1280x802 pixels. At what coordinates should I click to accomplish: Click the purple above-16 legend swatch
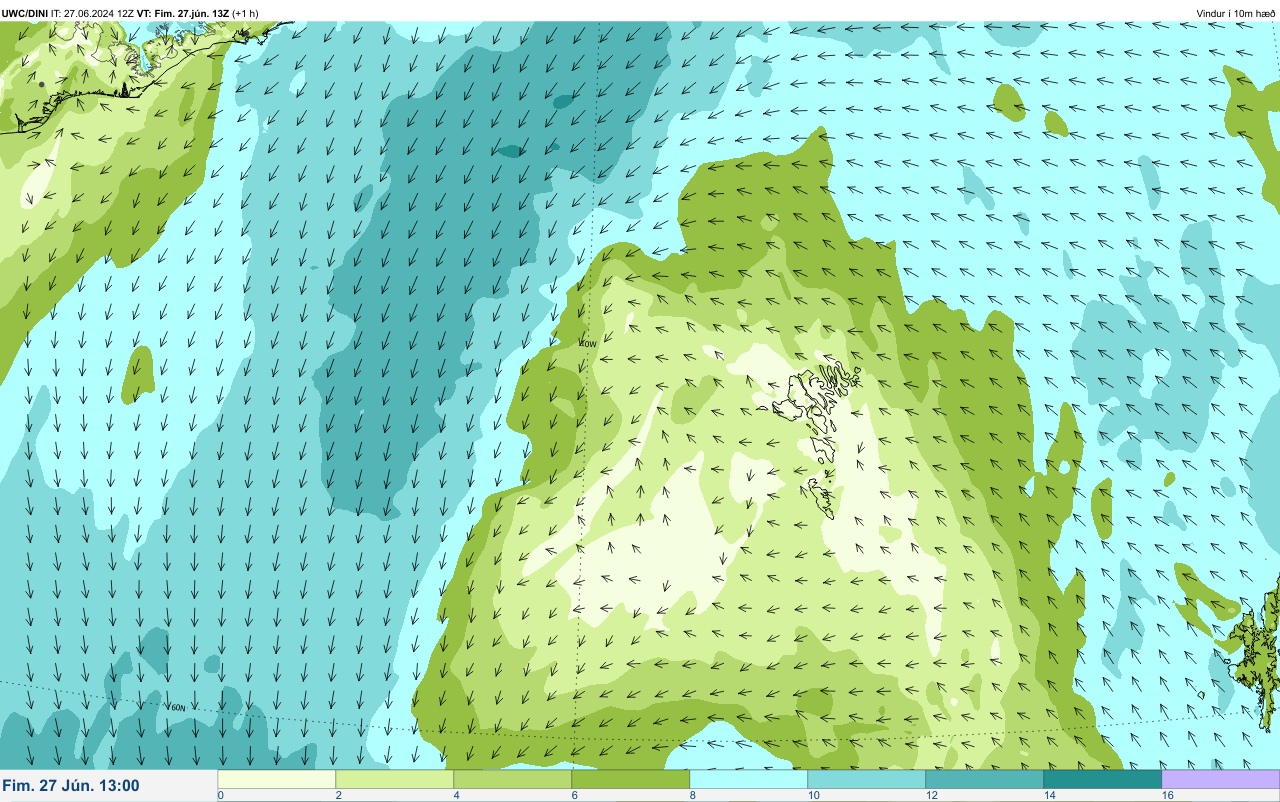(x=1220, y=779)
